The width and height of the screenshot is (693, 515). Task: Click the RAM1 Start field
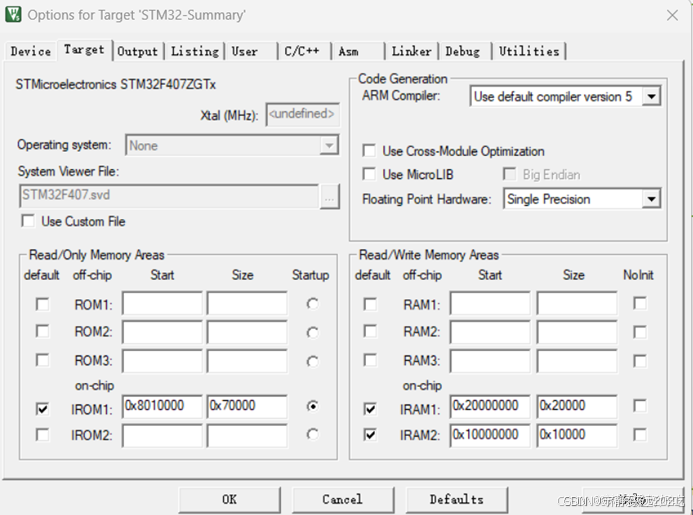pos(490,303)
